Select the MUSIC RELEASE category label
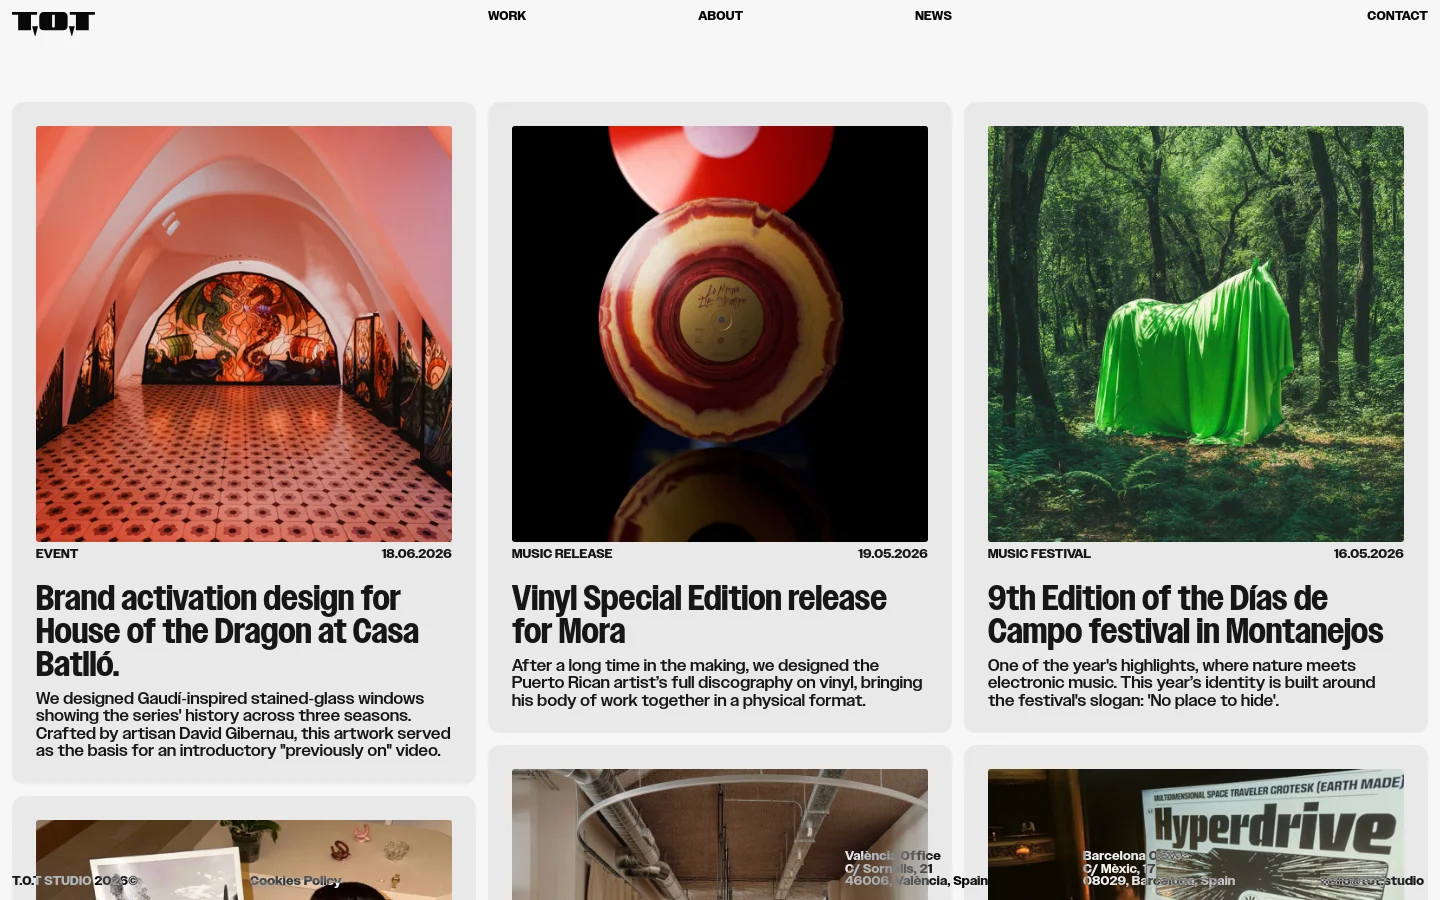 [x=562, y=553]
